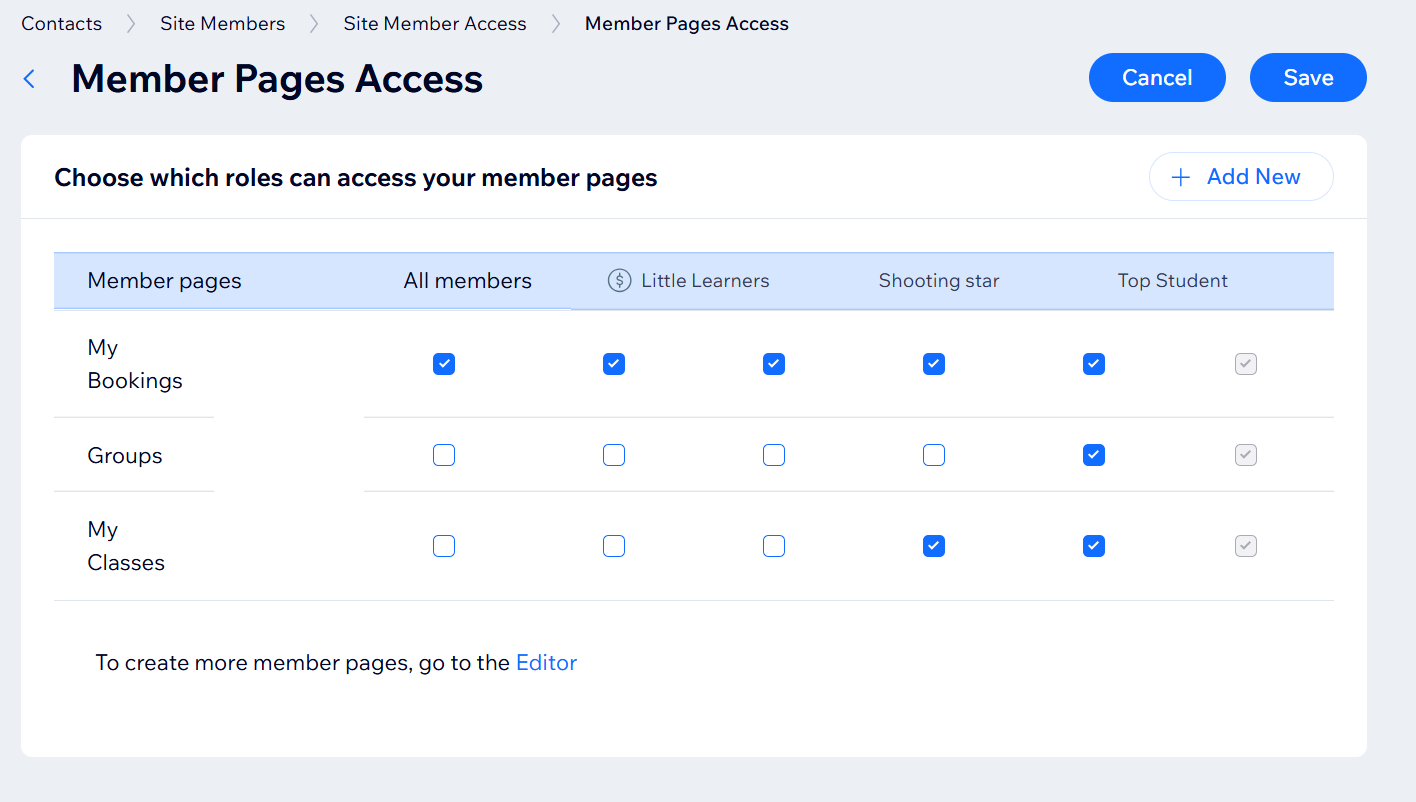Viewport: 1416px width, 802px height.
Task: Select the All members column header
Action: click(467, 281)
